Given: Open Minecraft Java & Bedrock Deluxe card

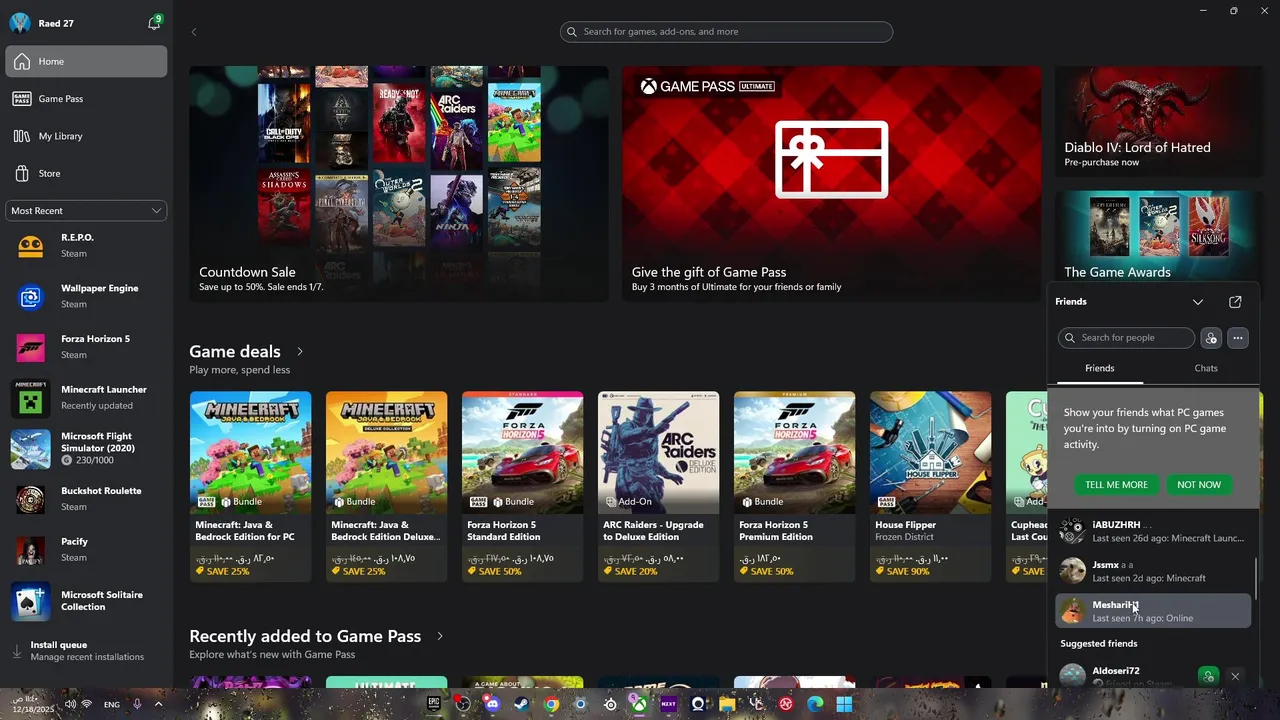Looking at the screenshot, I should tap(386, 486).
